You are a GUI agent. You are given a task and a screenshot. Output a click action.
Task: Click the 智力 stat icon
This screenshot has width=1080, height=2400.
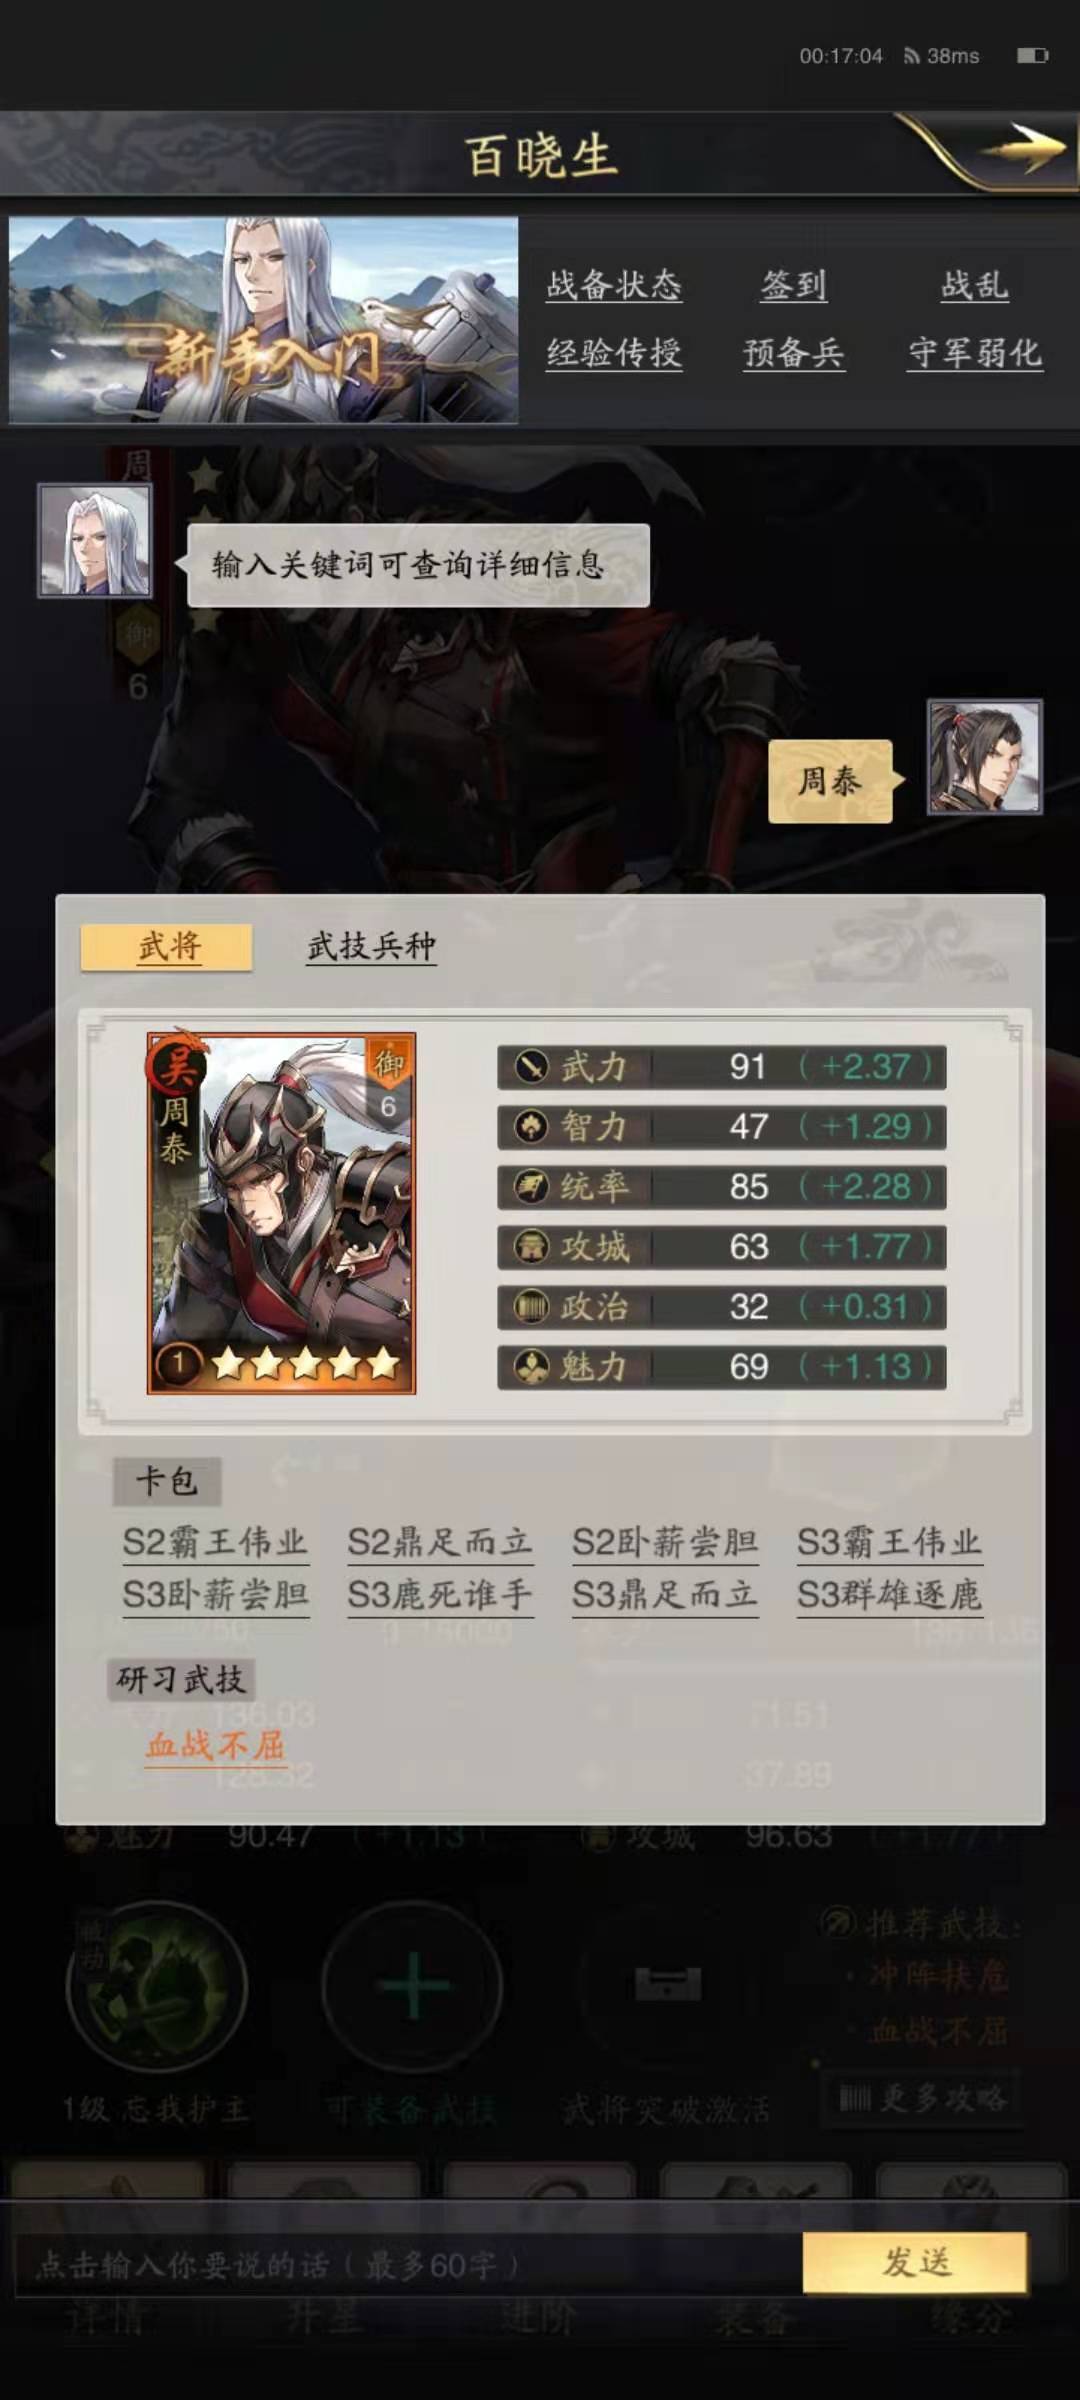point(531,1127)
